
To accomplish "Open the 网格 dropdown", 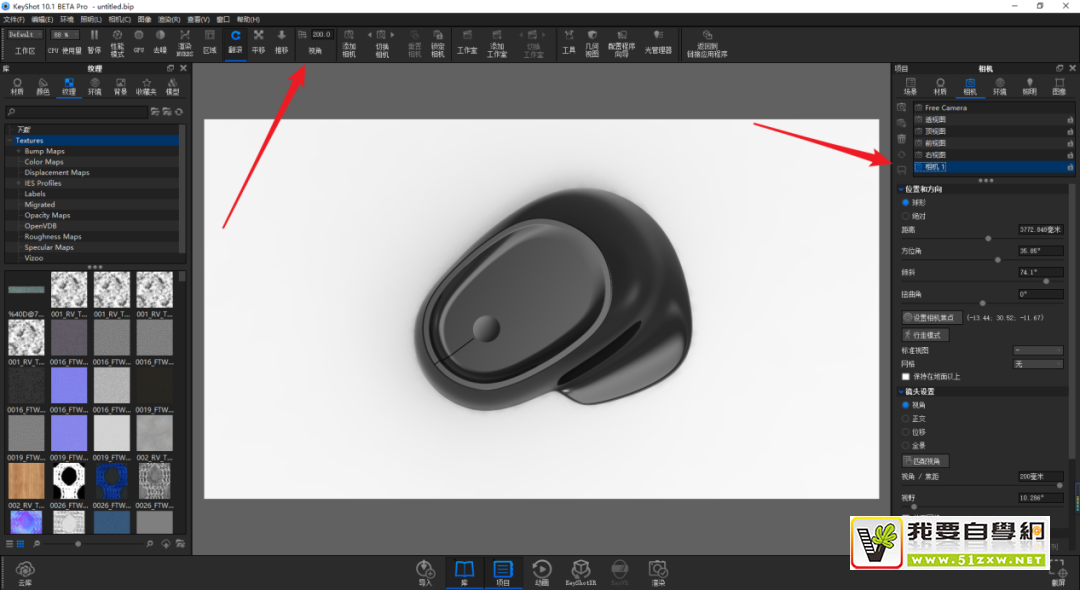I will [x=1038, y=364].
